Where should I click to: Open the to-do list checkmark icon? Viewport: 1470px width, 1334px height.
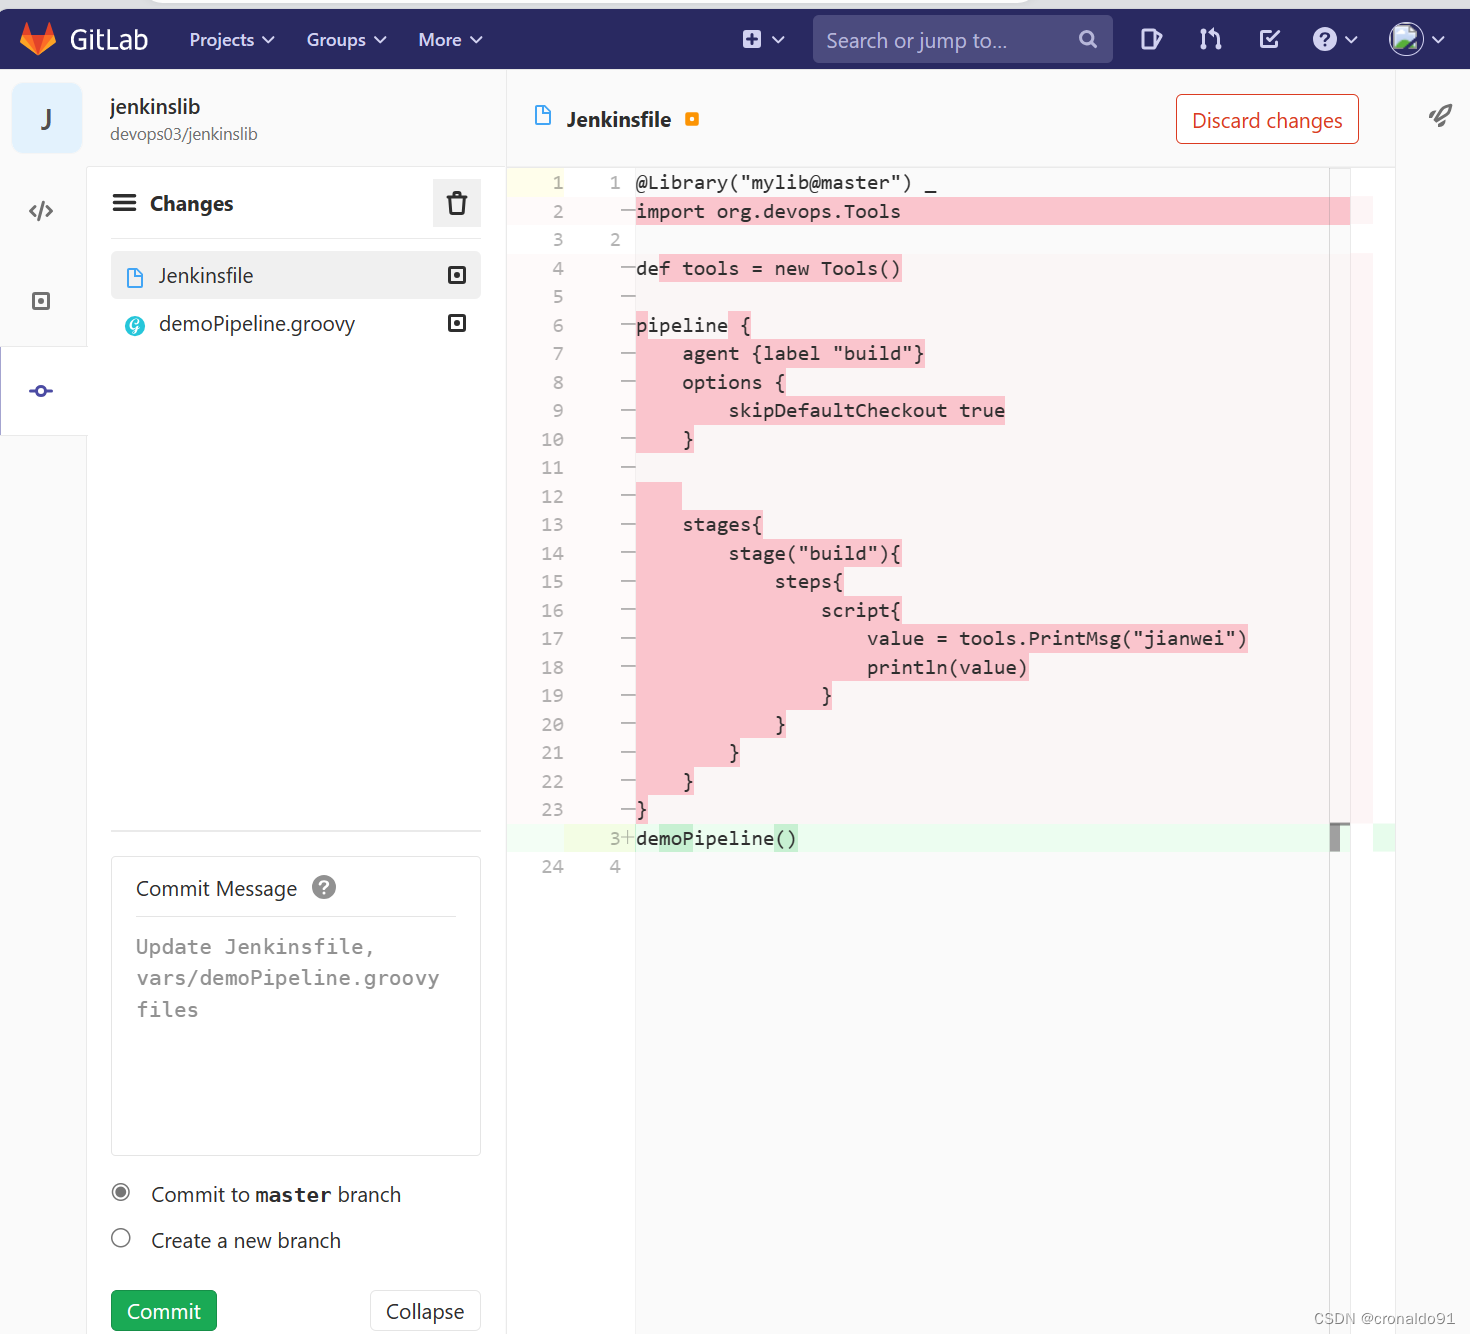coord(1269,39)
